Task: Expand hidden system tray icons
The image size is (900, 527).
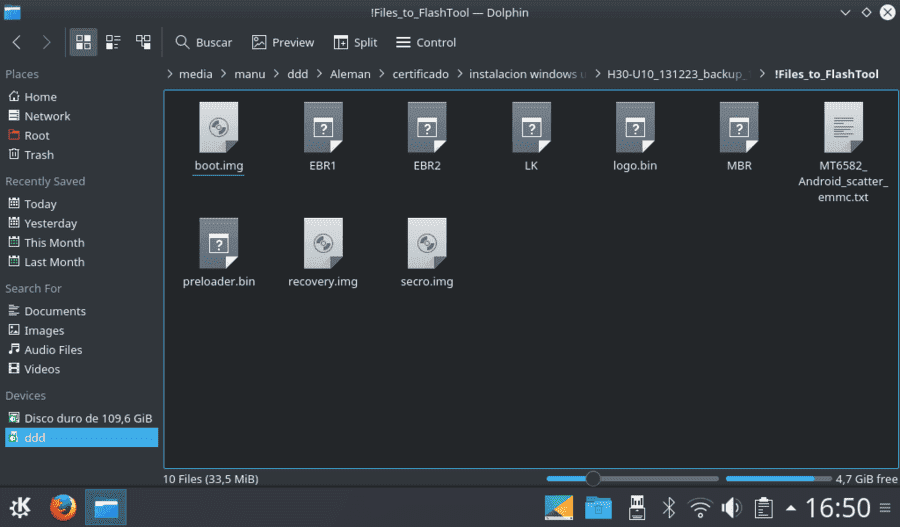Action: tap(791, 508)
